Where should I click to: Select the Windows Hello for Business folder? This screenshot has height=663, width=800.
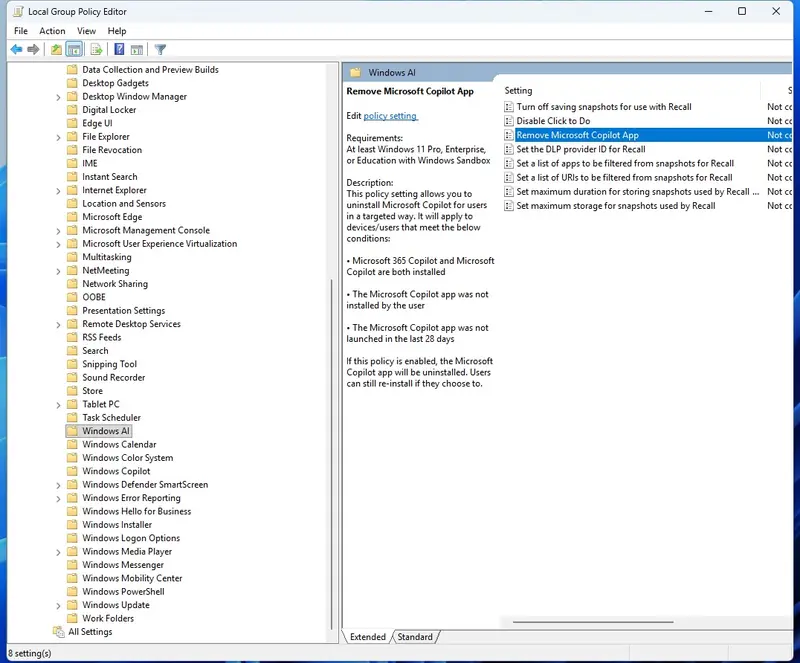pyautogui.click(x=136, y=511)
